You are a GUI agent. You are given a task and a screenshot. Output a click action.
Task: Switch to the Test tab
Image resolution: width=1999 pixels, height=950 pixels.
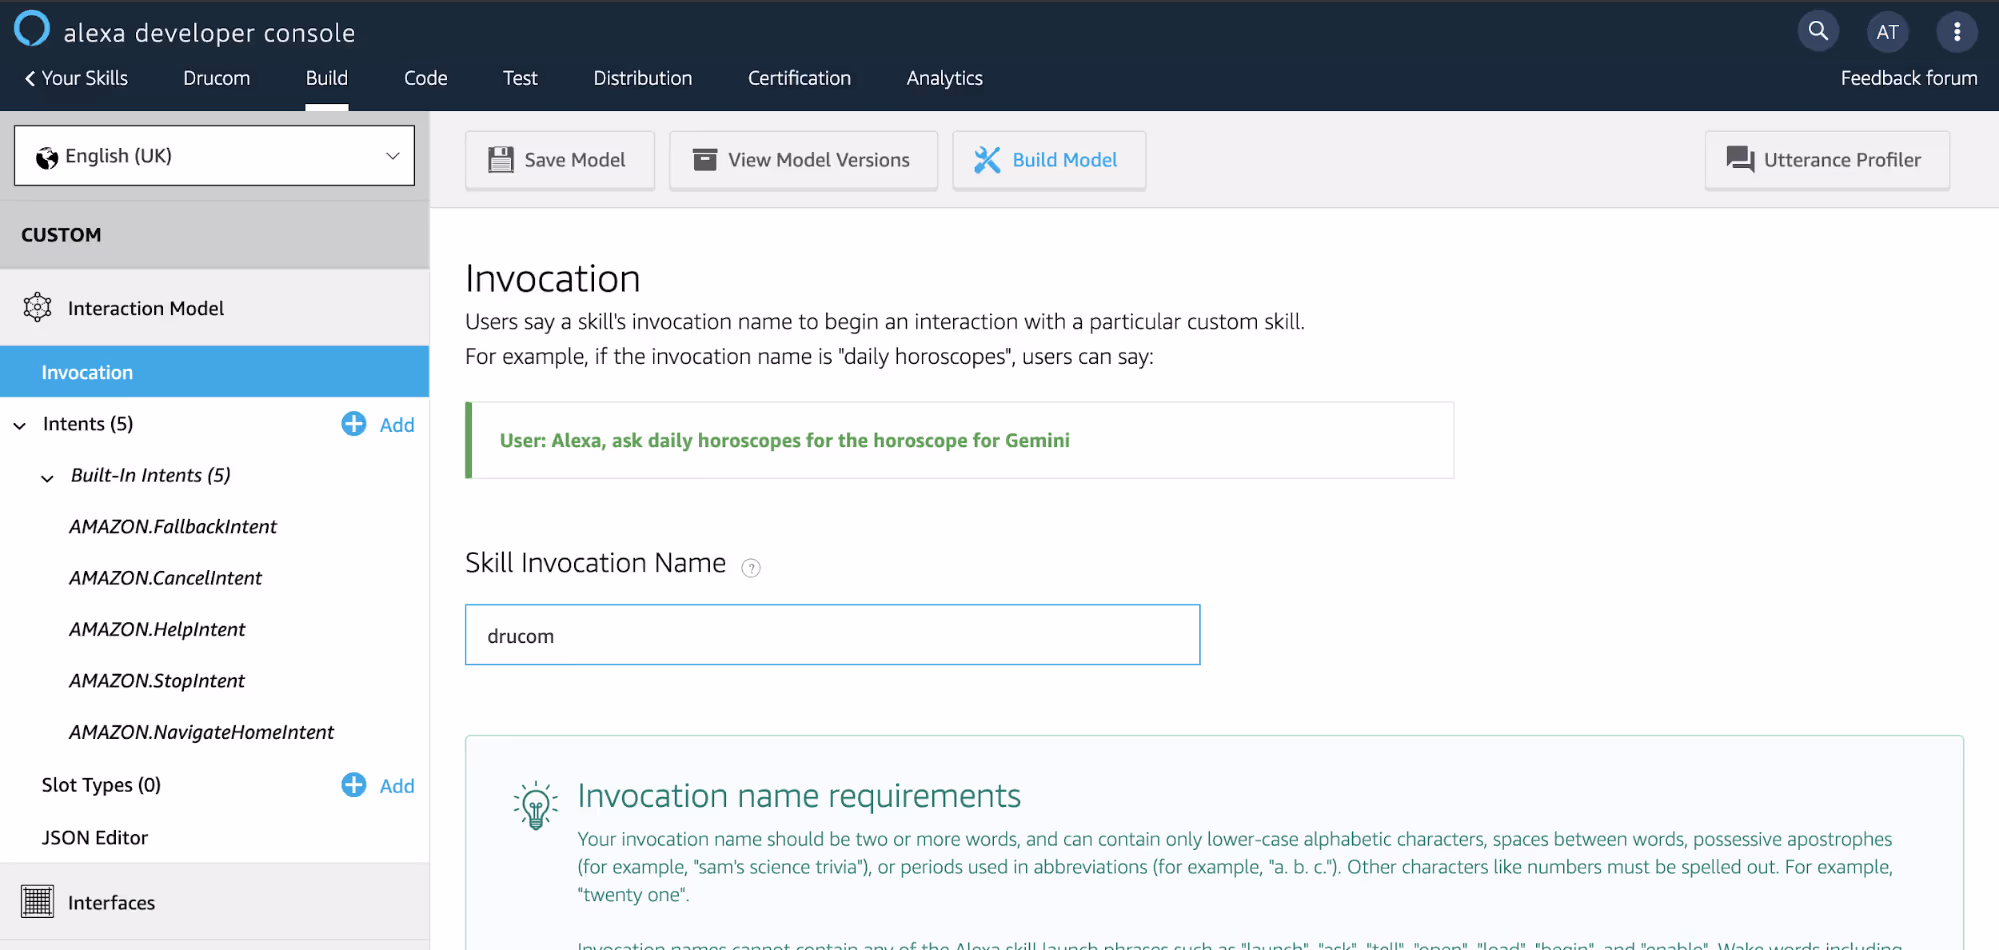[520, 78]
